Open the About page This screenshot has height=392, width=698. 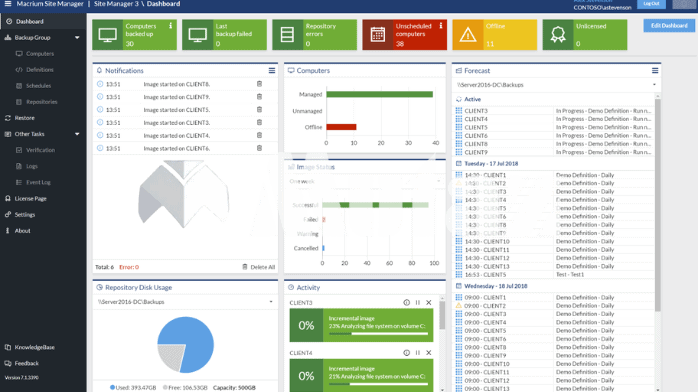pyautogui.click(x=22, y=230)
